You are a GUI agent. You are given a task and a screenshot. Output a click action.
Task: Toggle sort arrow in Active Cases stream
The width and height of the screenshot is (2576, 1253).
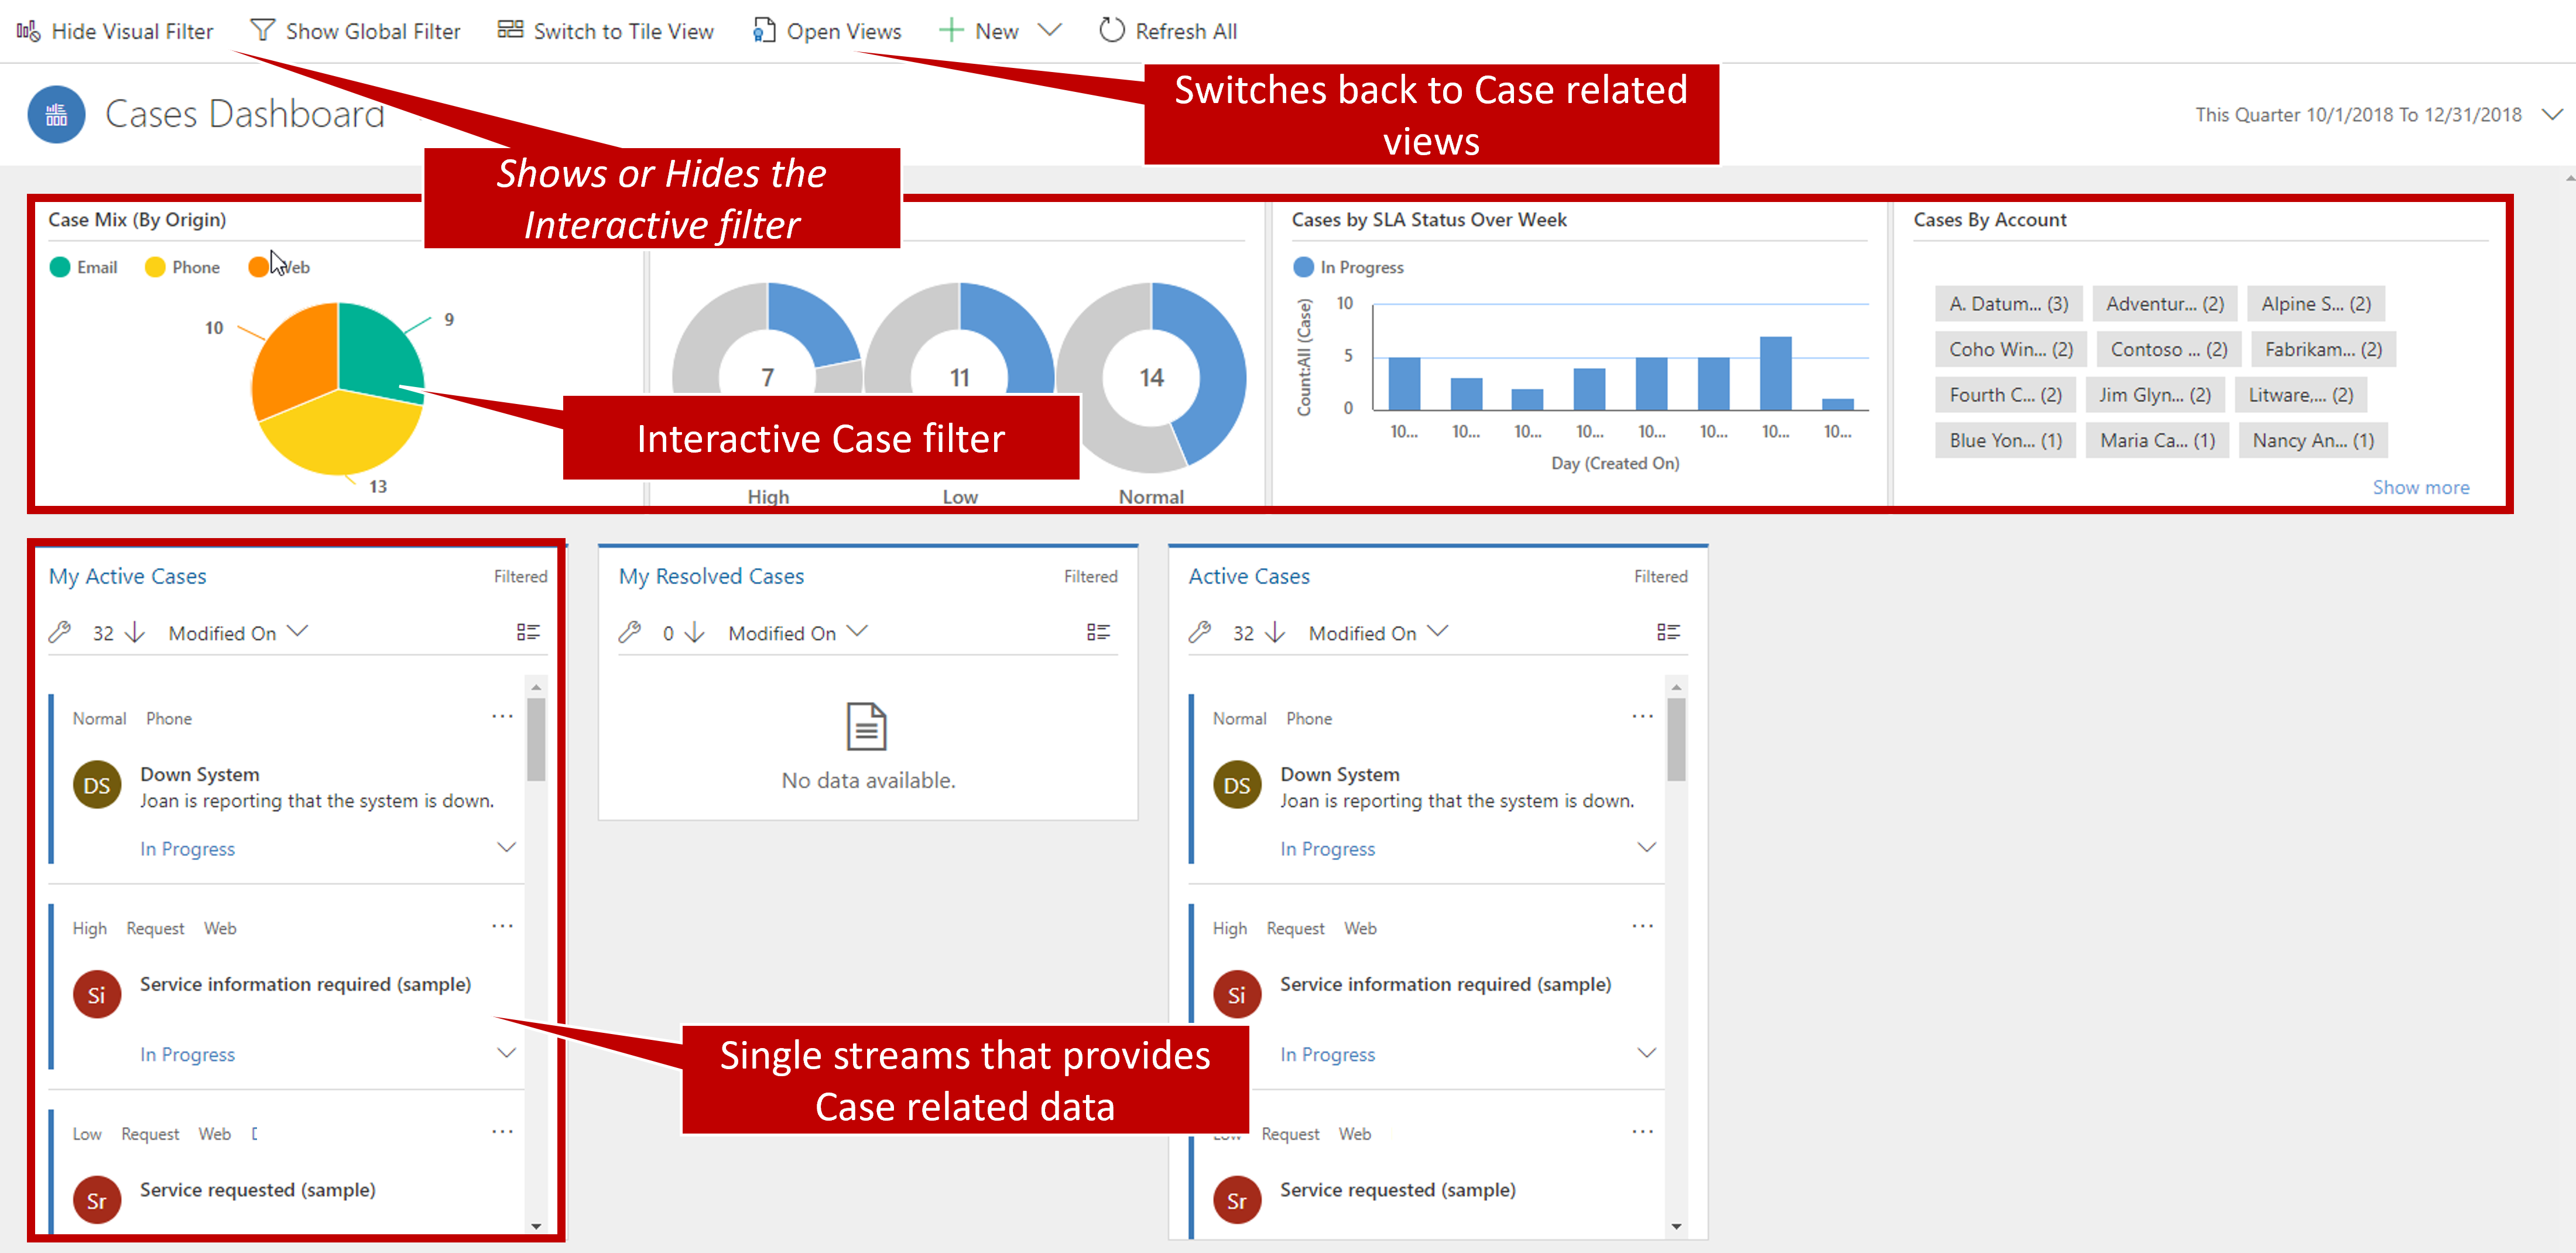coord(1275,632)
